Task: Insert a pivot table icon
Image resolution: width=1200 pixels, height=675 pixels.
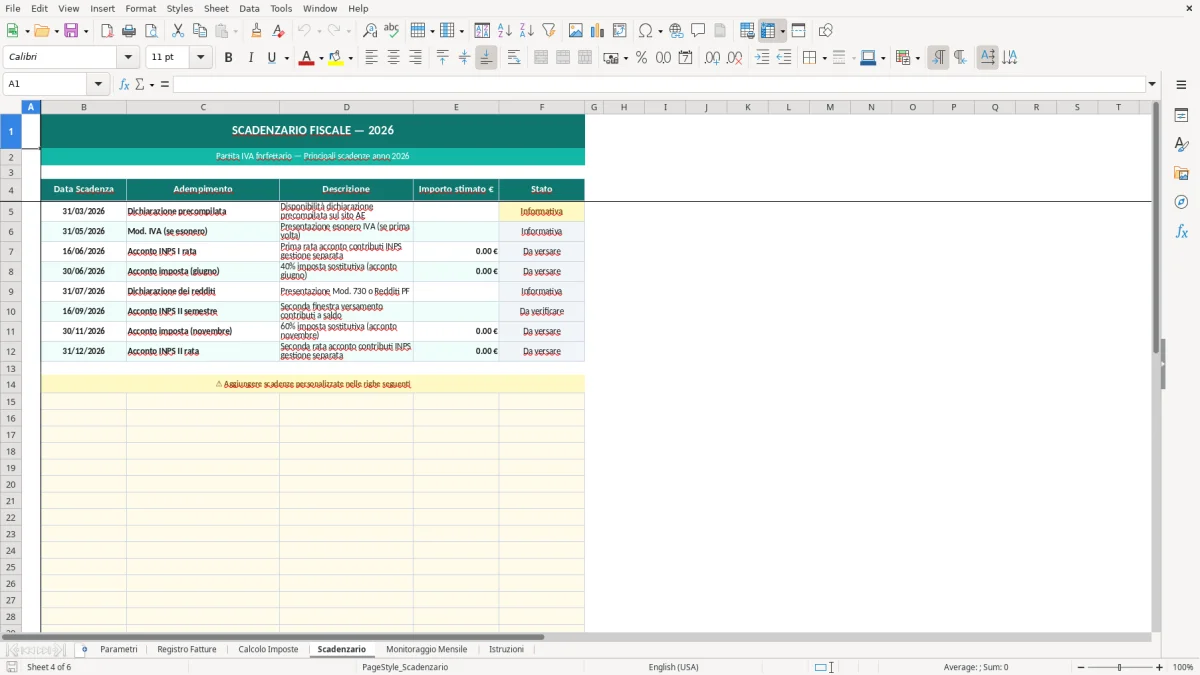Action: click(620, 31)
